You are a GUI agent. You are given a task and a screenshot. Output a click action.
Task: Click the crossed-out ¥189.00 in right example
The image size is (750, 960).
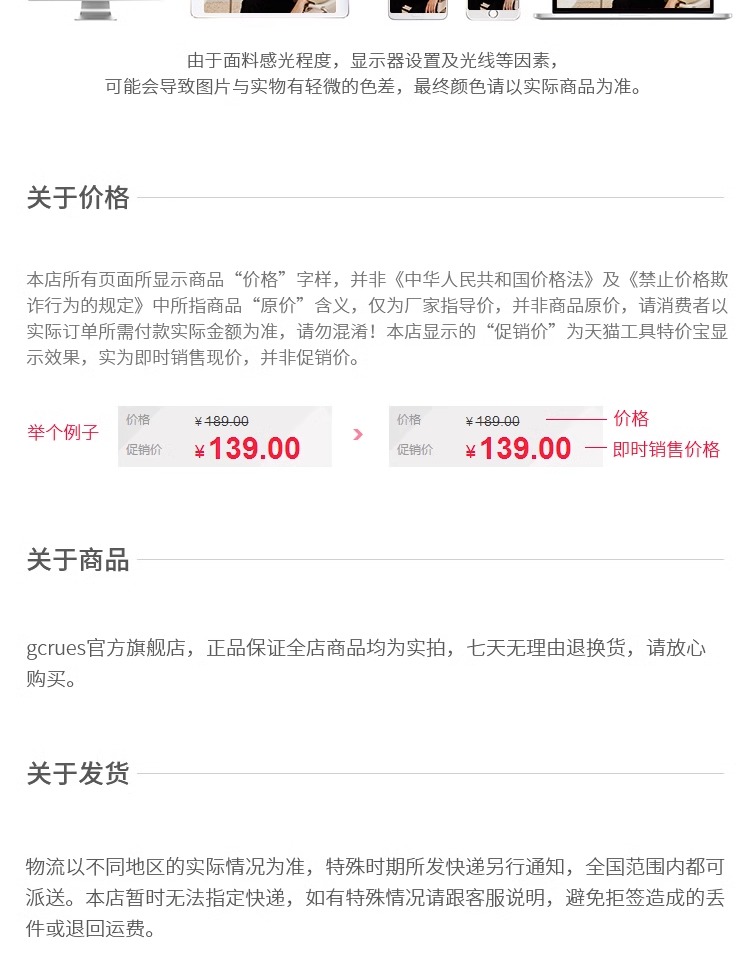pyautogui.click(x=492, y=421)
